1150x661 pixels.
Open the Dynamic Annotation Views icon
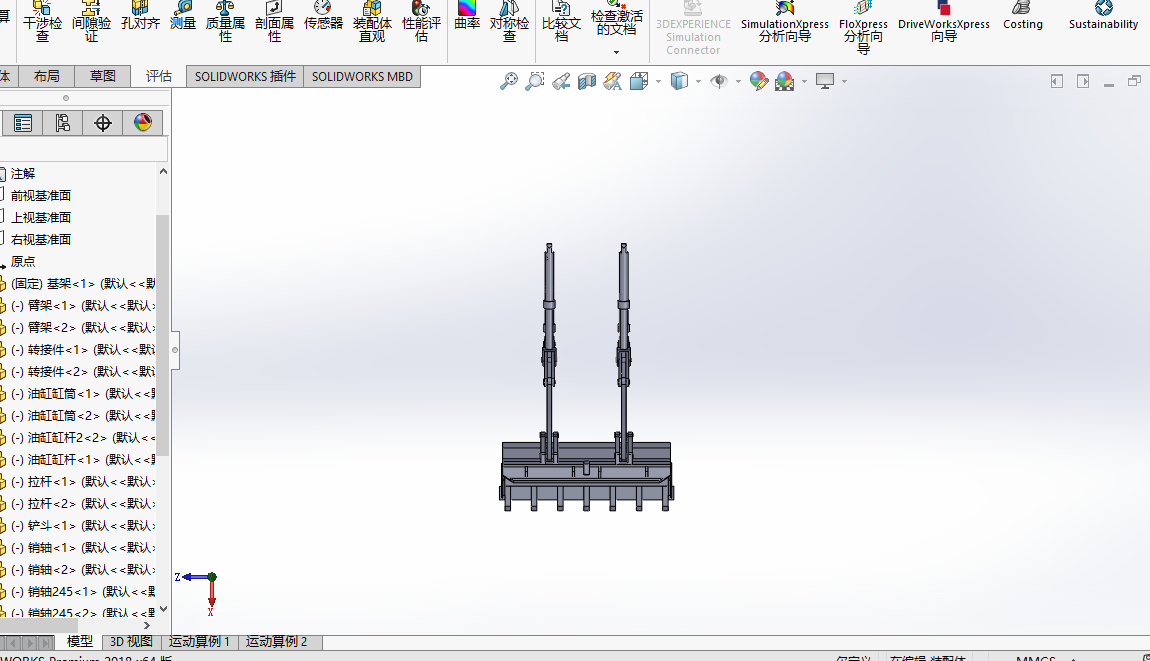[612, 81]
